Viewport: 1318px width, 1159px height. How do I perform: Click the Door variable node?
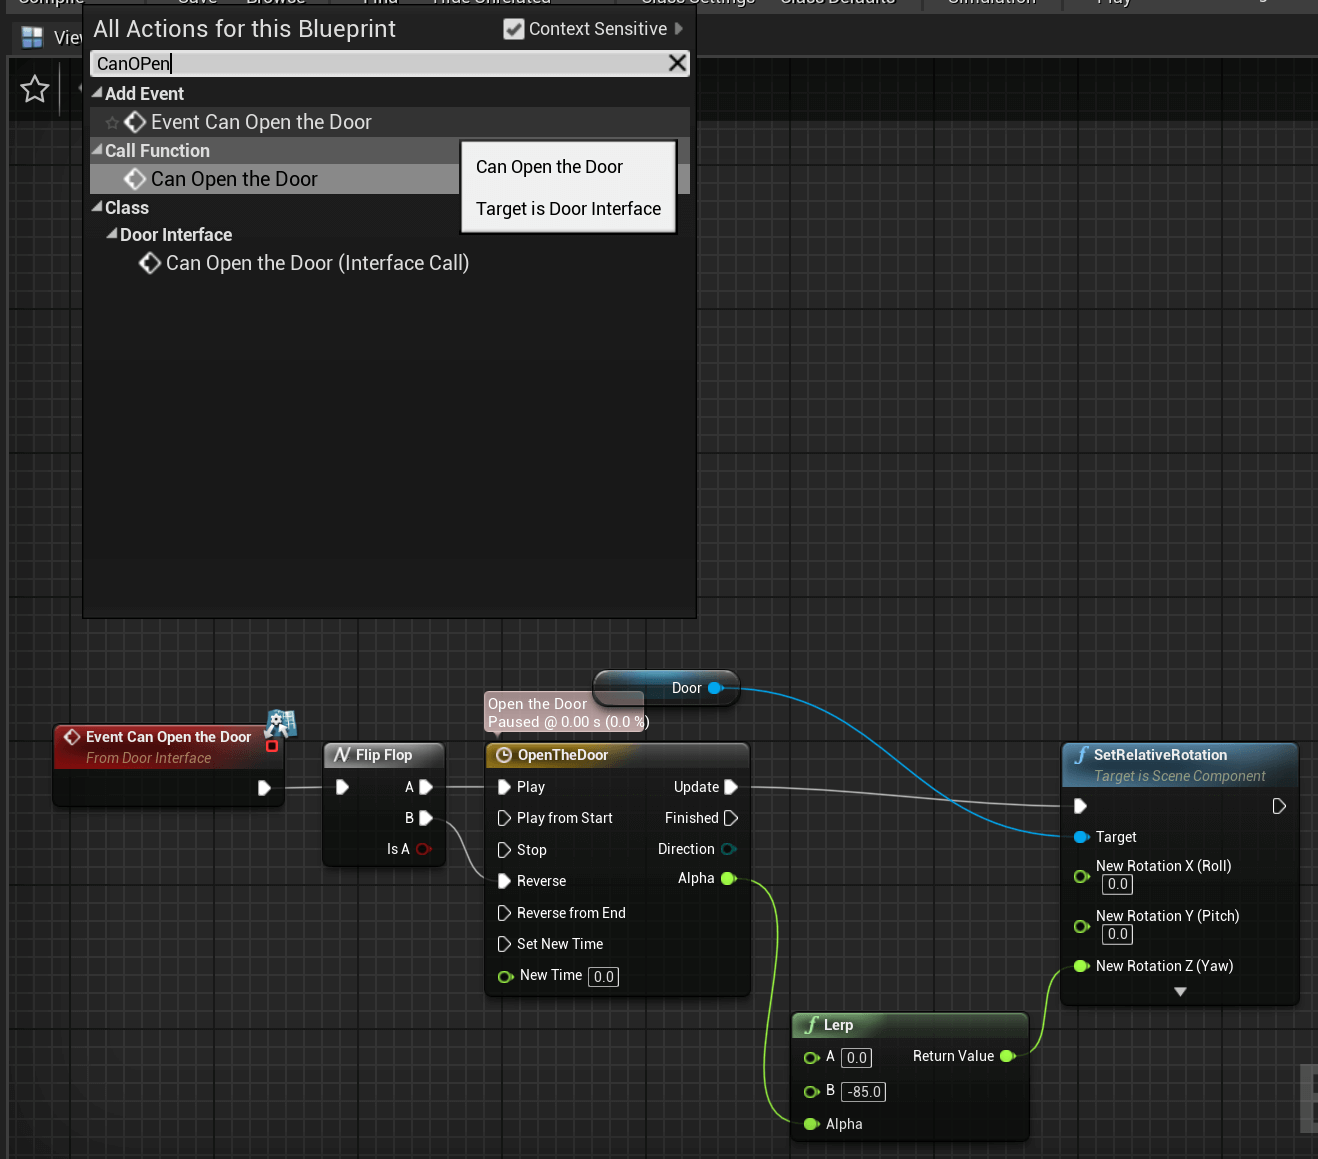tap(666, 688)
